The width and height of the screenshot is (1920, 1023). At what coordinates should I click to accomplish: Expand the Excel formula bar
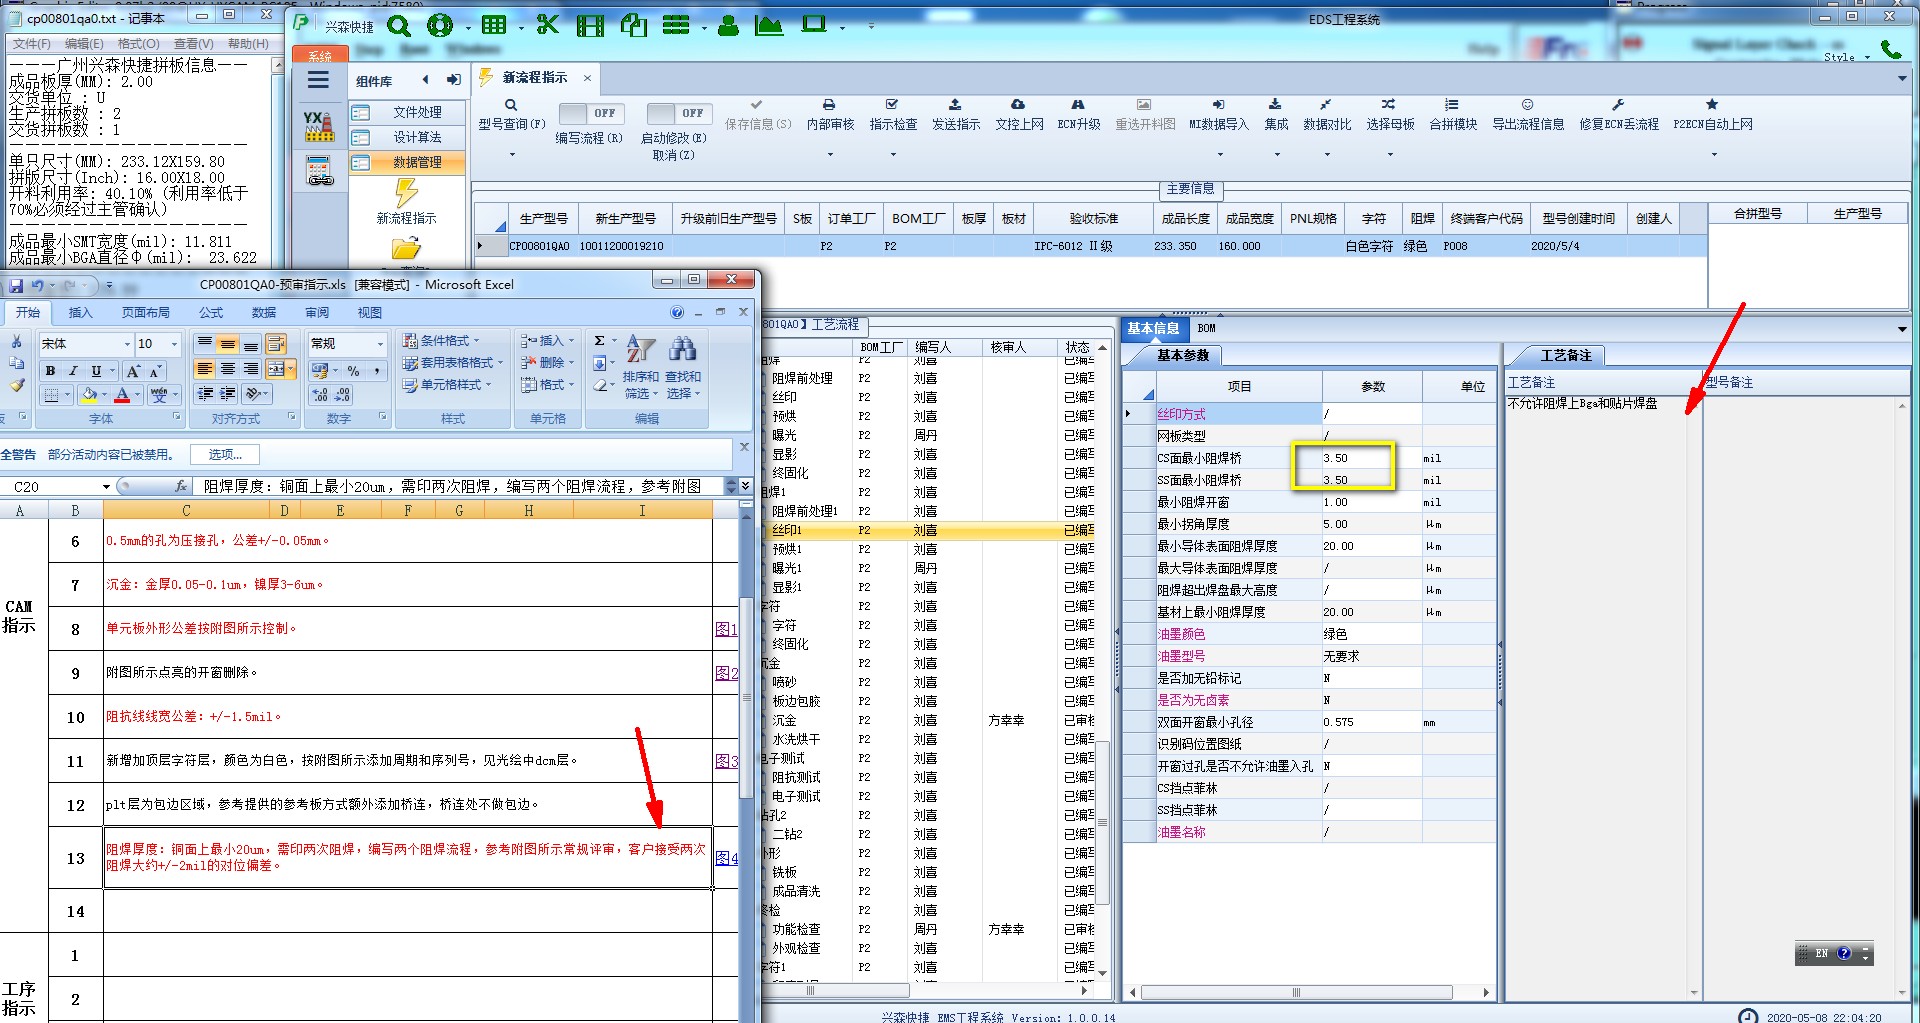(745, 486)
